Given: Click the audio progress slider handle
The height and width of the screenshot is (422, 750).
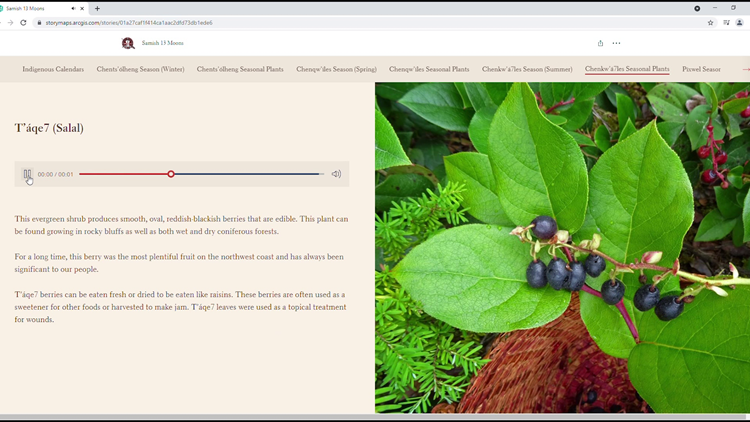Looking at the screenshot, I should [x=171, y=174].
